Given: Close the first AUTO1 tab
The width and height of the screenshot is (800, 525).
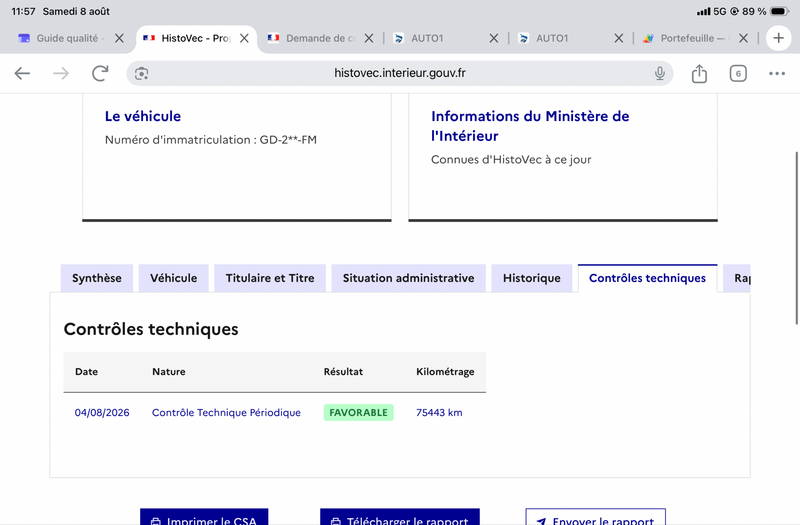Looking at the screenshot, I should click(494, 38).
